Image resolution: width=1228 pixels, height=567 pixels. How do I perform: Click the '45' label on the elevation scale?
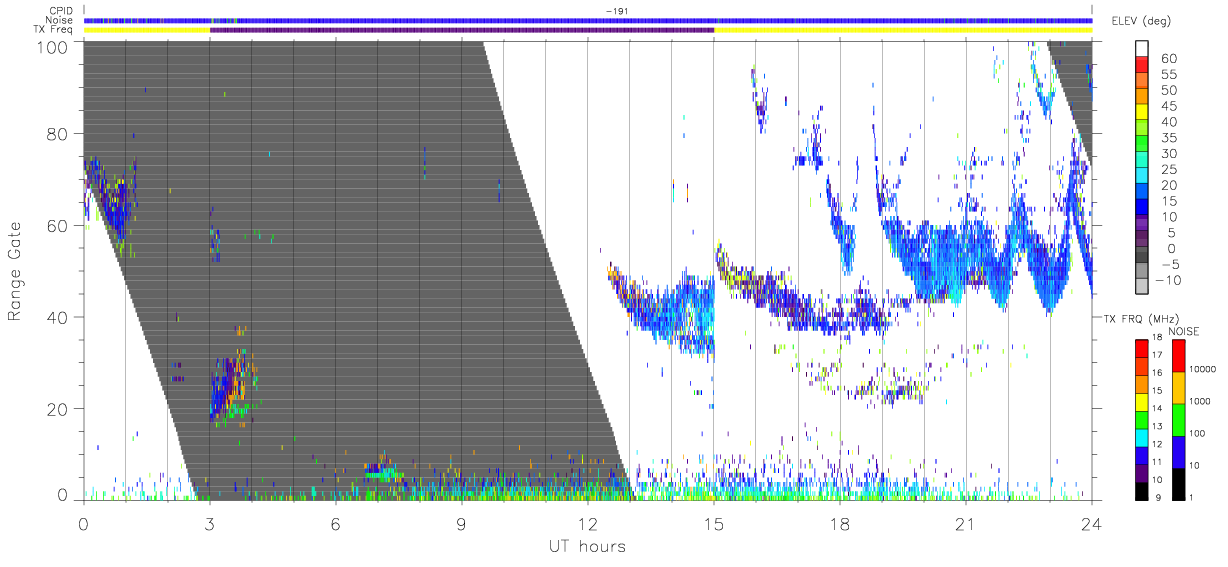pyautogui.click(x=1168, y=106)
